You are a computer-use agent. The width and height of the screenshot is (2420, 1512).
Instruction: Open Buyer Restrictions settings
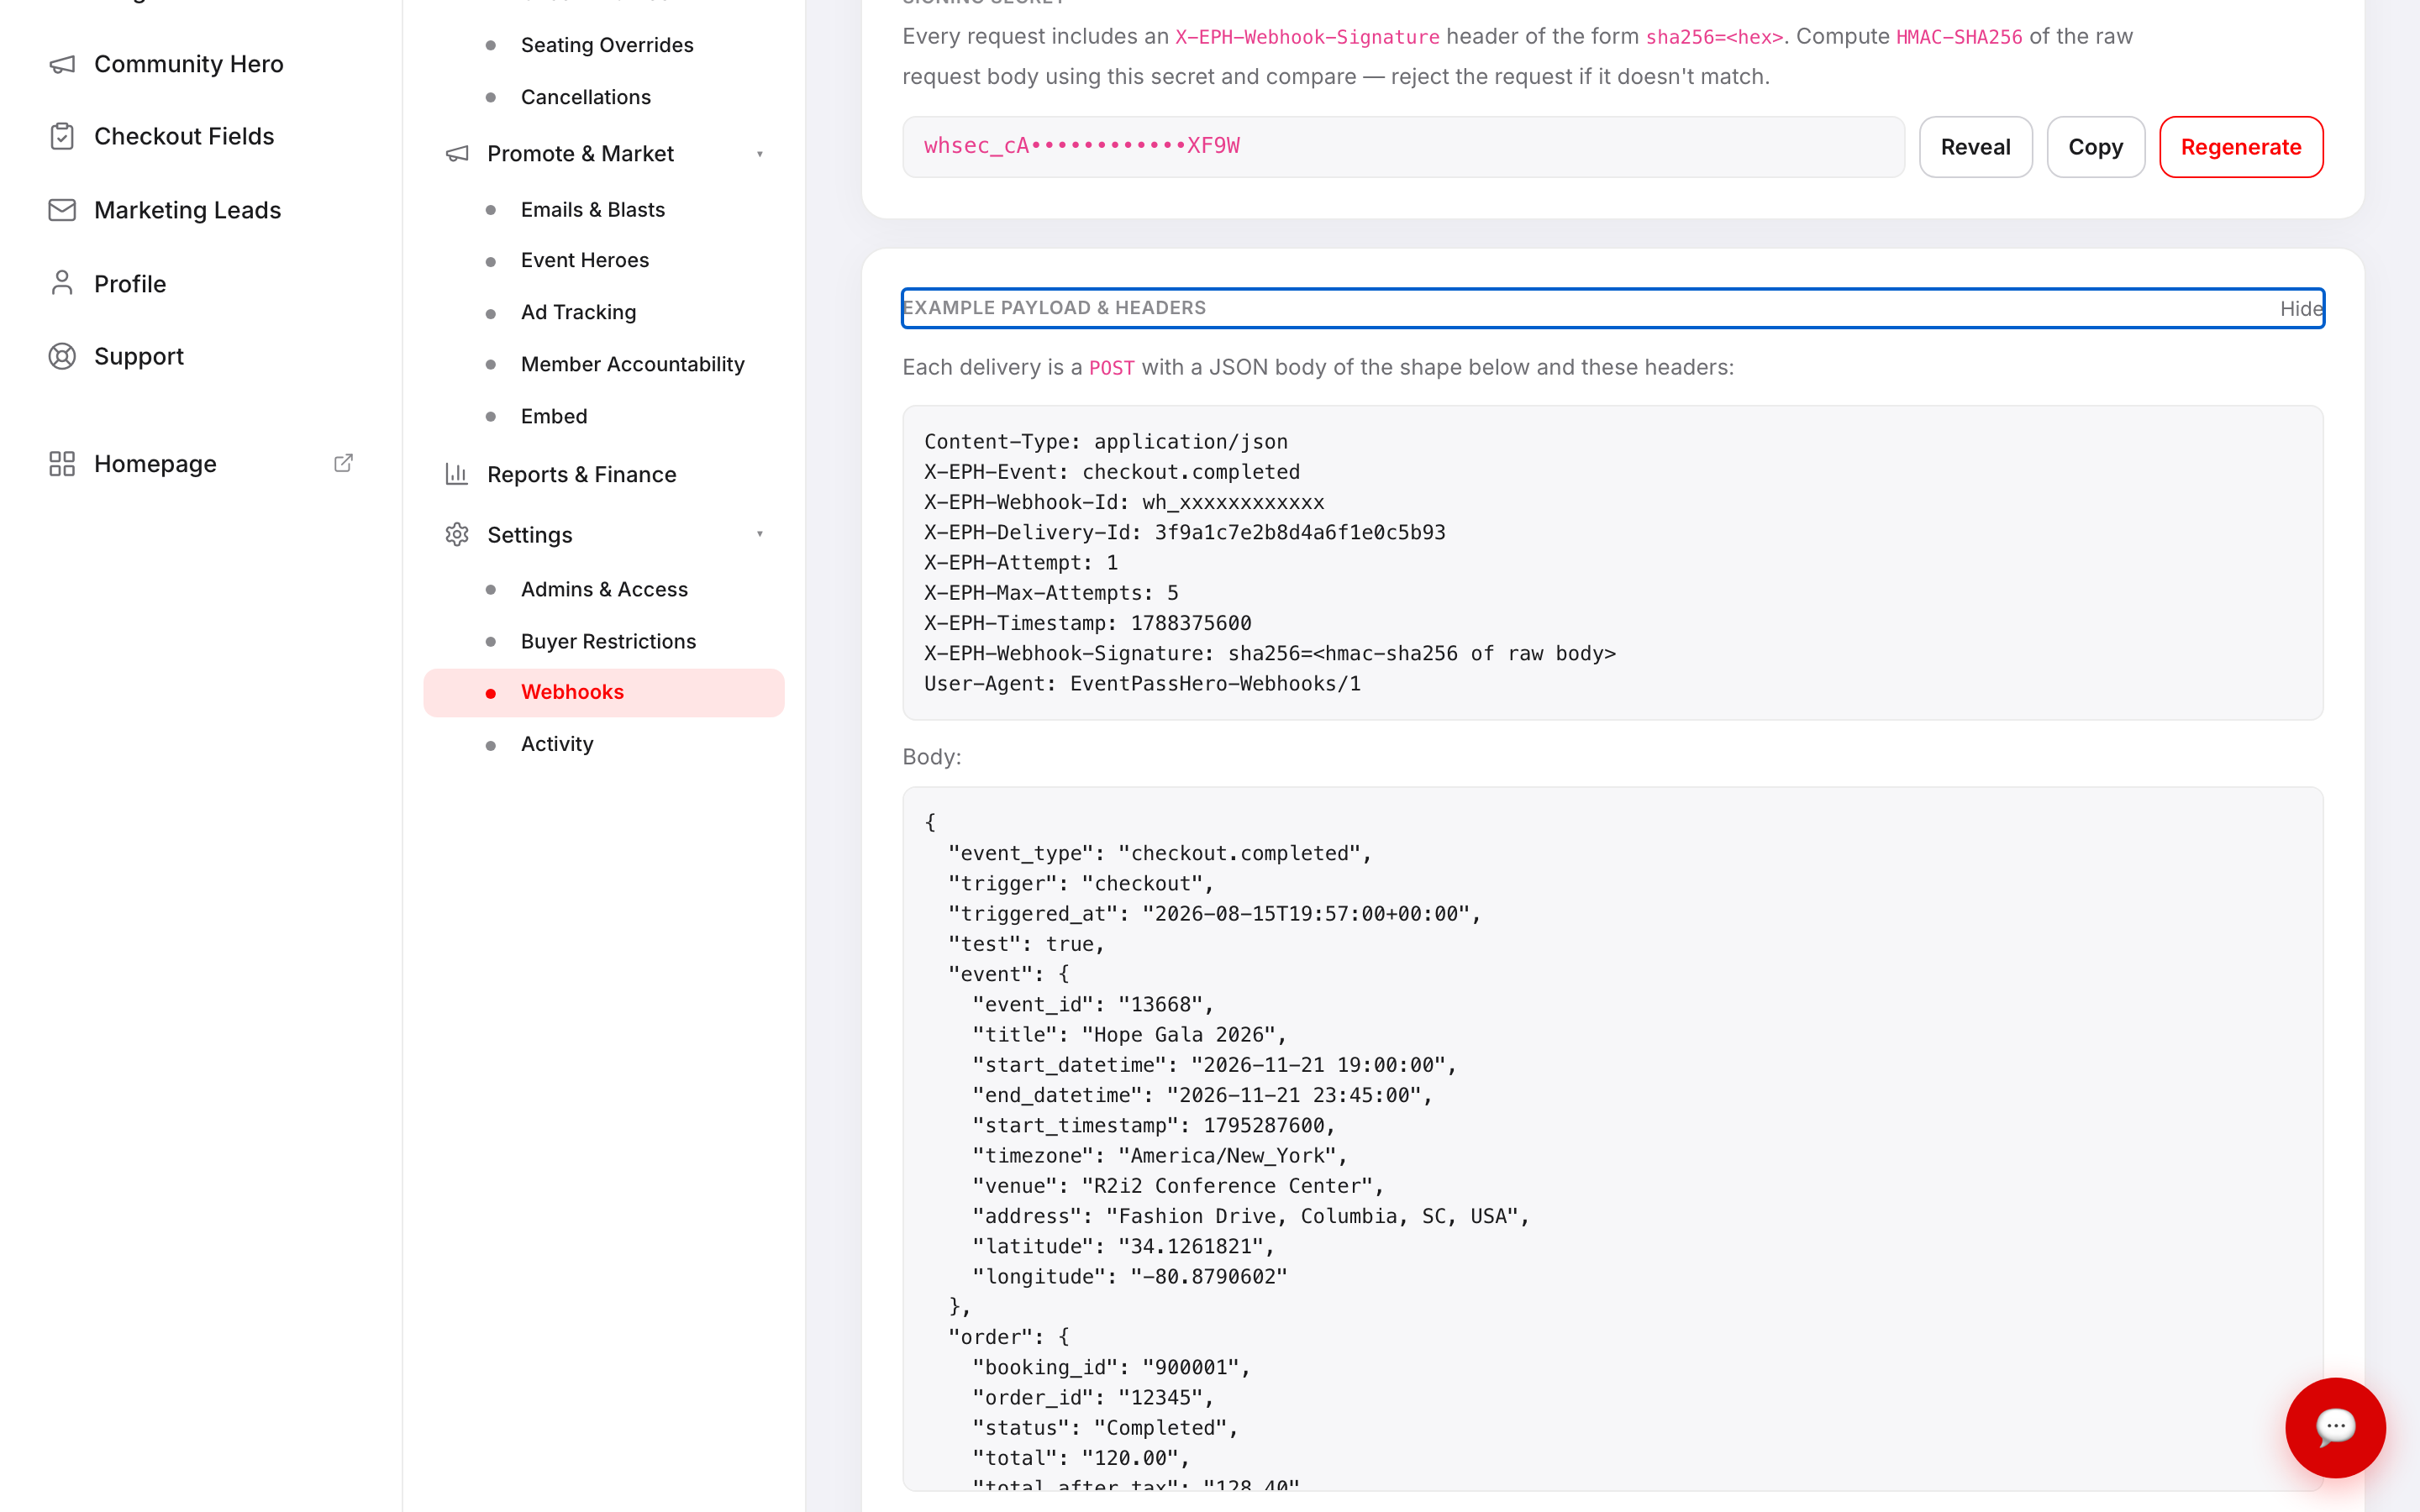pos(608,641)
